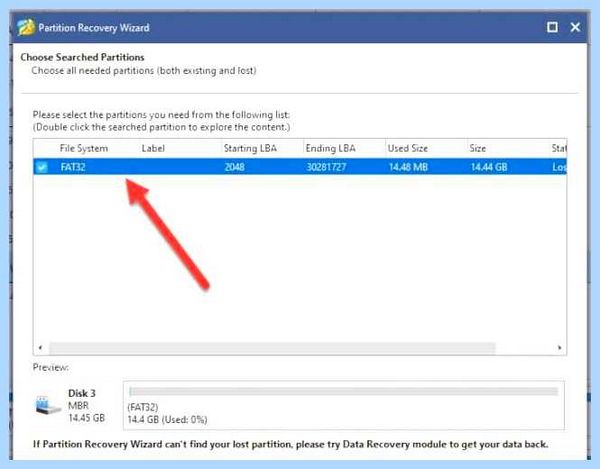The width and height of the screenshot is (600, 469).
Task: Click the size 14.44 GB cell
Action: pyautogui.click(x=489, y=167)
